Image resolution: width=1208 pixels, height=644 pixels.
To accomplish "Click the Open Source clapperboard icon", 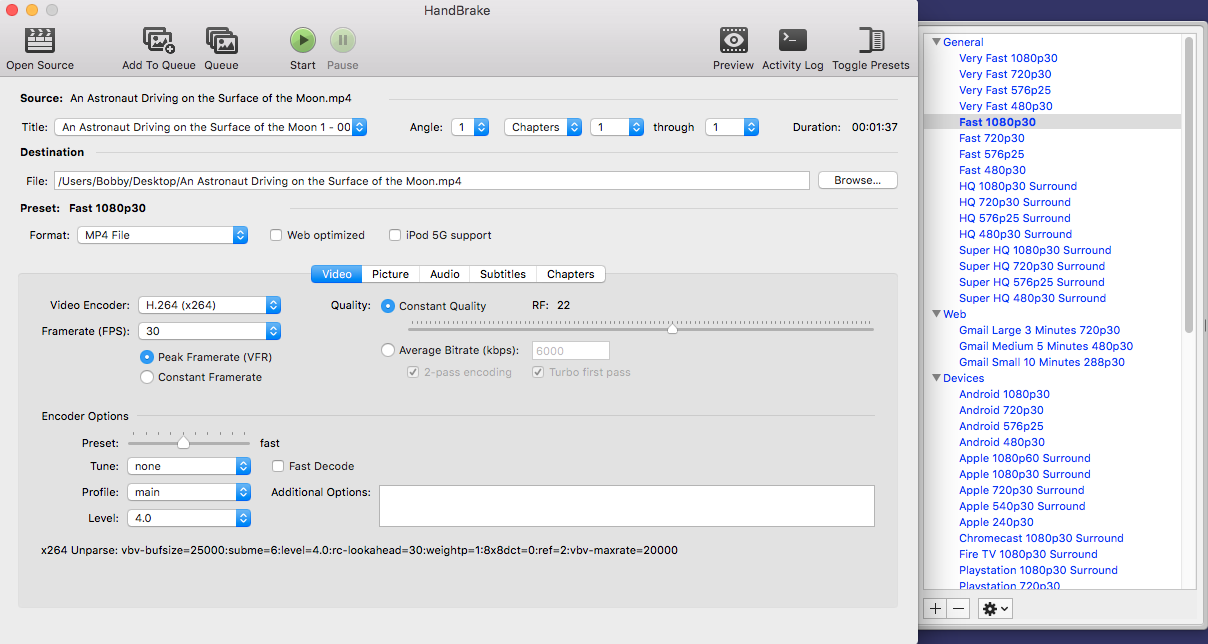I will click(40, 40).
